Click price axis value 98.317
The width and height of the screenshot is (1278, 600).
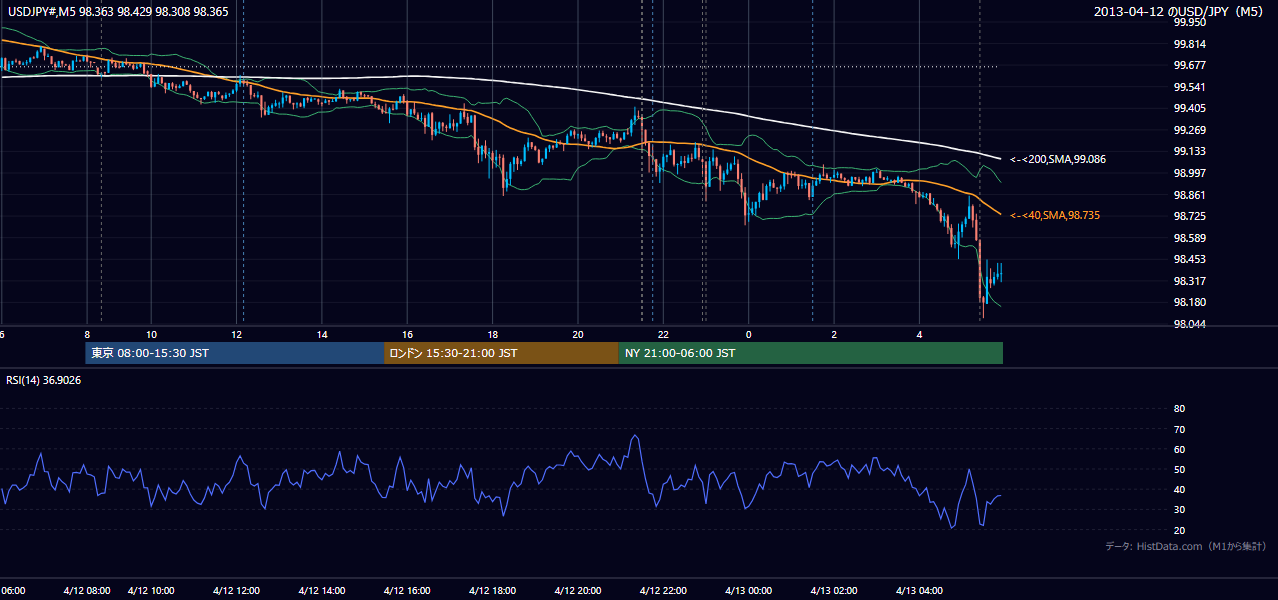(1189, 281)
